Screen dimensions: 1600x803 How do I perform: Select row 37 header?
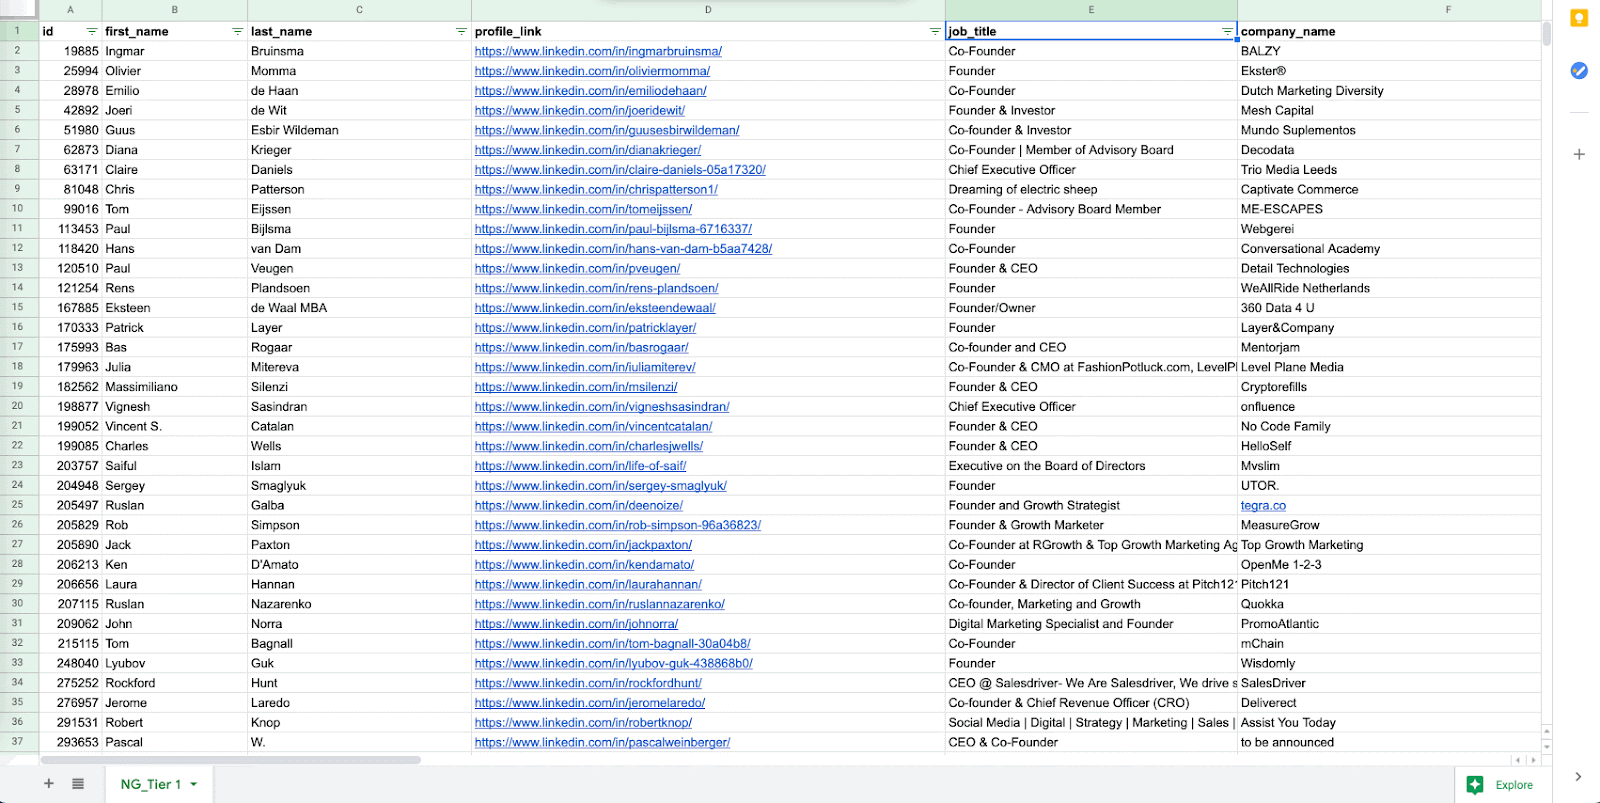18,742
